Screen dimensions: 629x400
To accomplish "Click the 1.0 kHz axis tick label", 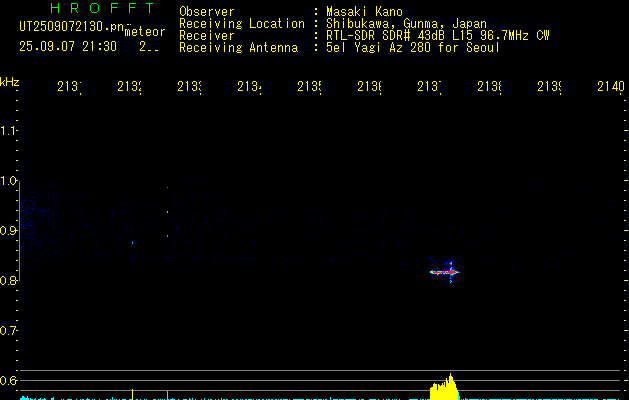I will [8, 181].
